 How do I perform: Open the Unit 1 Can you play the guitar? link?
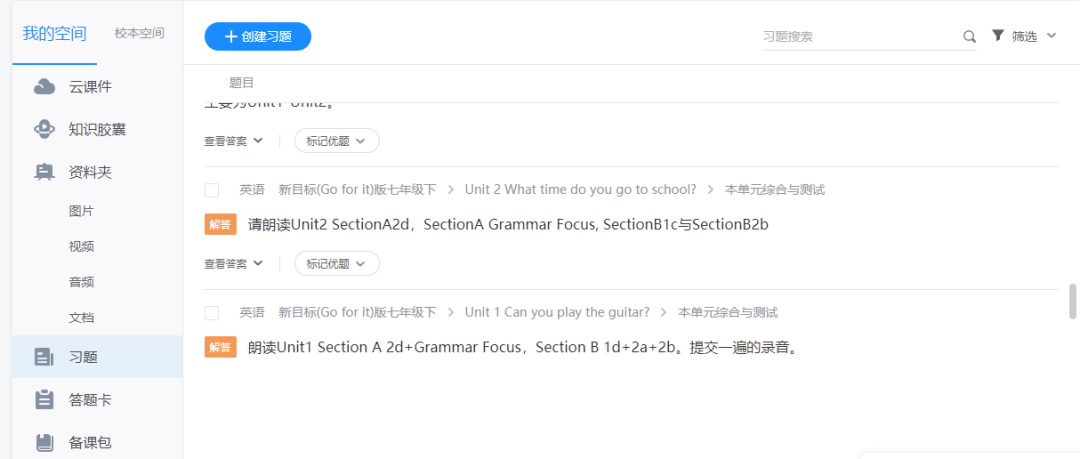tap(556, 313)
